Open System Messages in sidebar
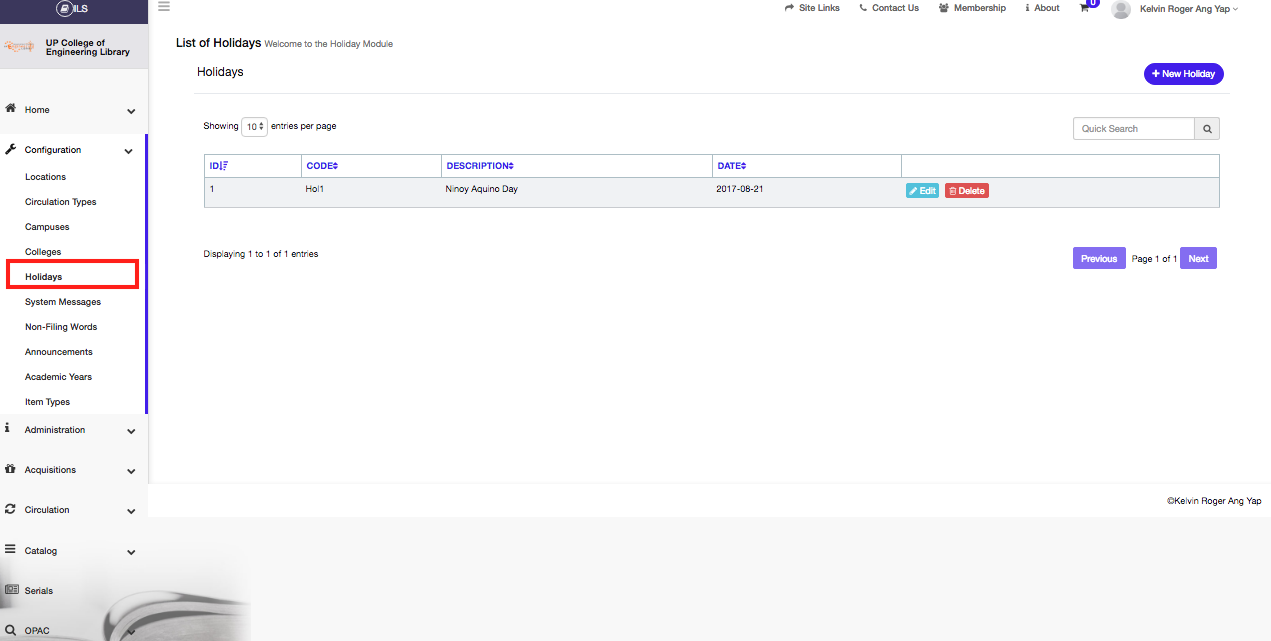Screen dimensions: 1271x641 point(63,302)
